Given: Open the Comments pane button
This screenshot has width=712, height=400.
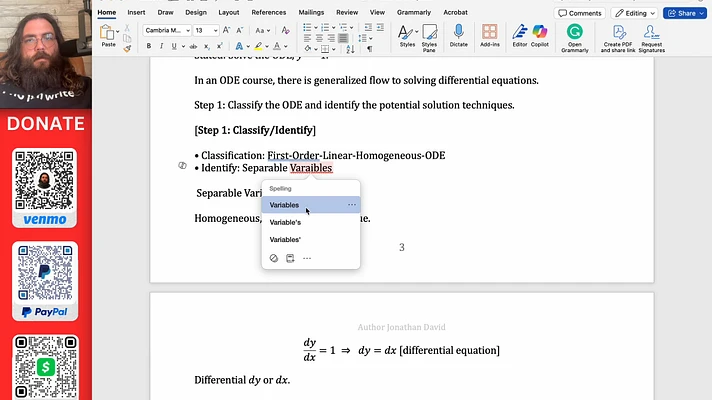Looking at the screenshot, I should [579, 13].
